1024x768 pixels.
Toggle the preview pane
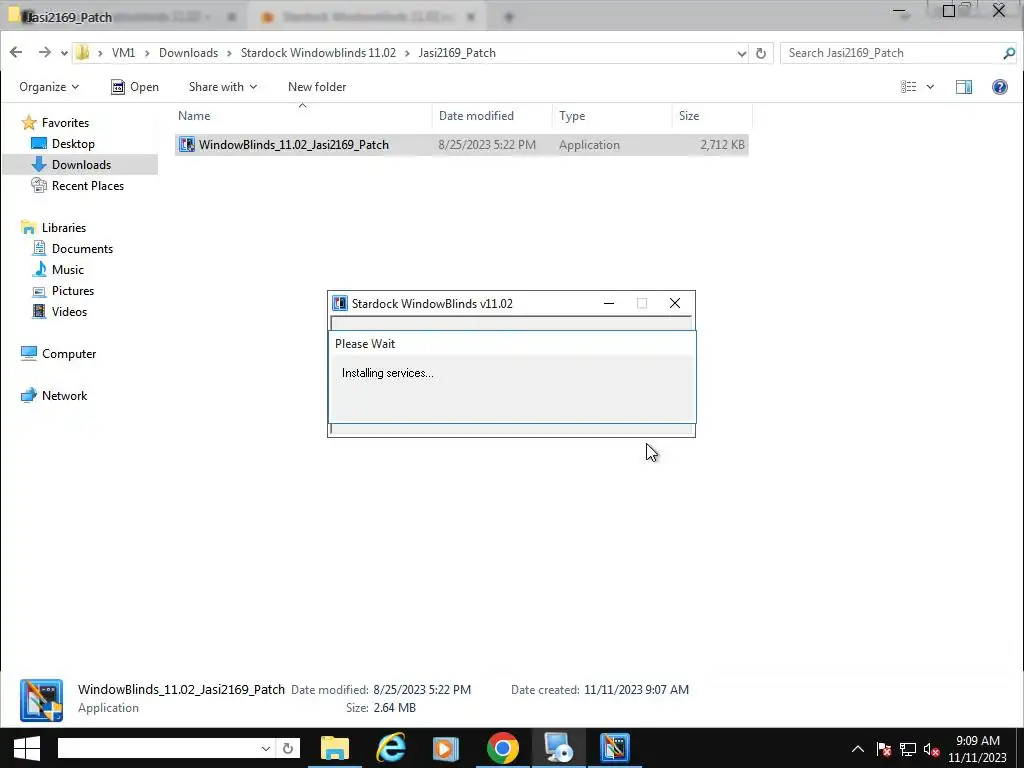pos(964,87)
